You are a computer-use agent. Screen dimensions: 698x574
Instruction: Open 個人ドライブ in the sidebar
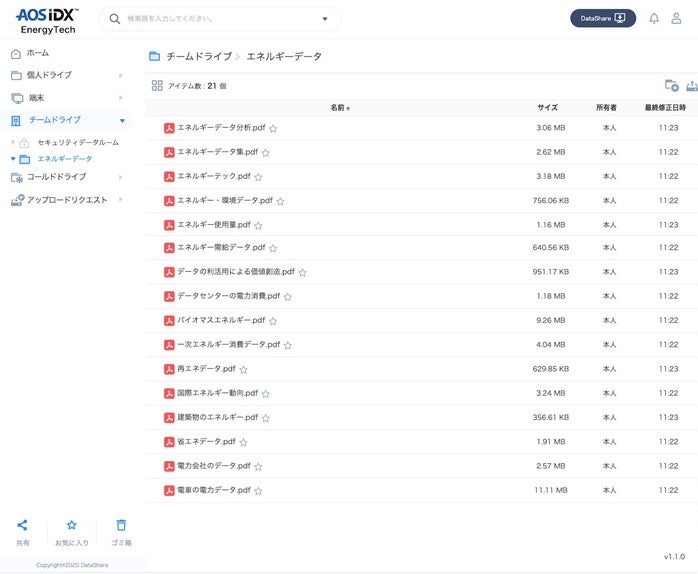[x=49, y=75]
